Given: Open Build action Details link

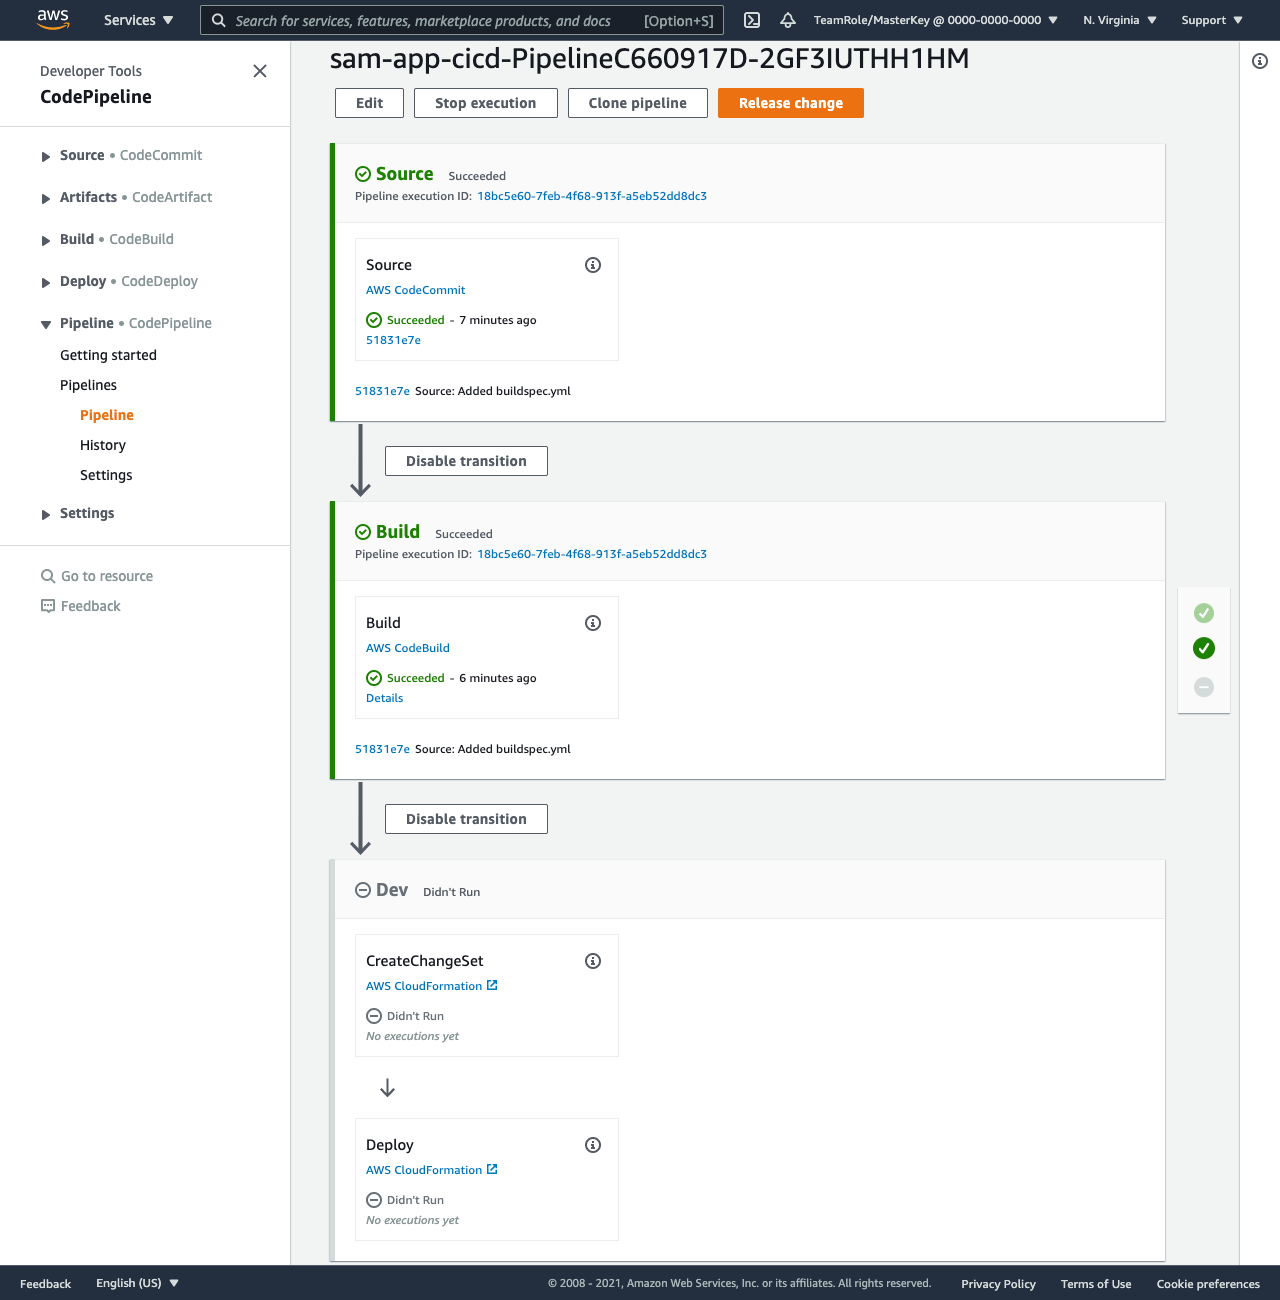Looking at the screenshot, I should [385, 698].
